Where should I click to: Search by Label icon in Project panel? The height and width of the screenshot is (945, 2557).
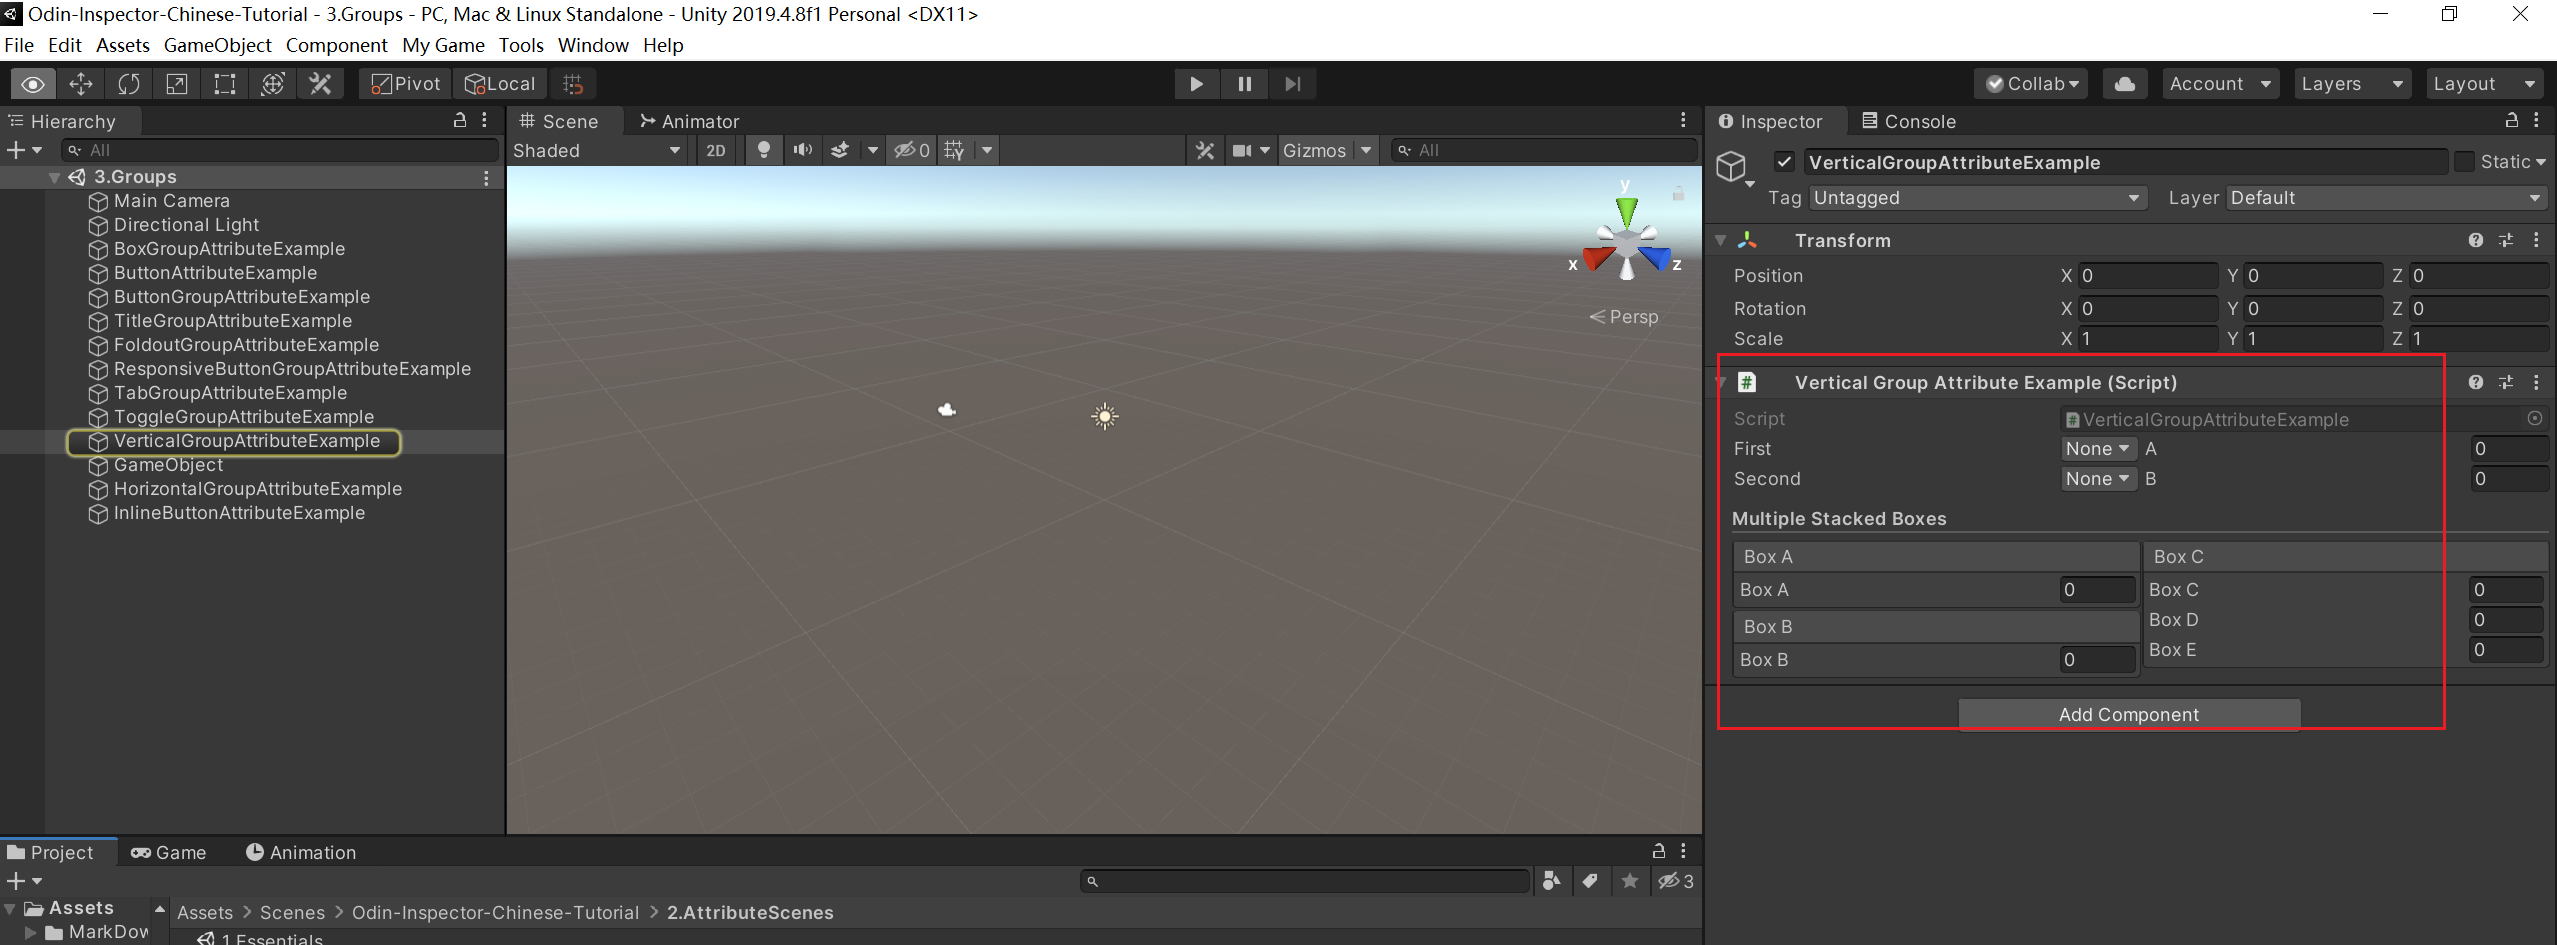[1590, 881]
